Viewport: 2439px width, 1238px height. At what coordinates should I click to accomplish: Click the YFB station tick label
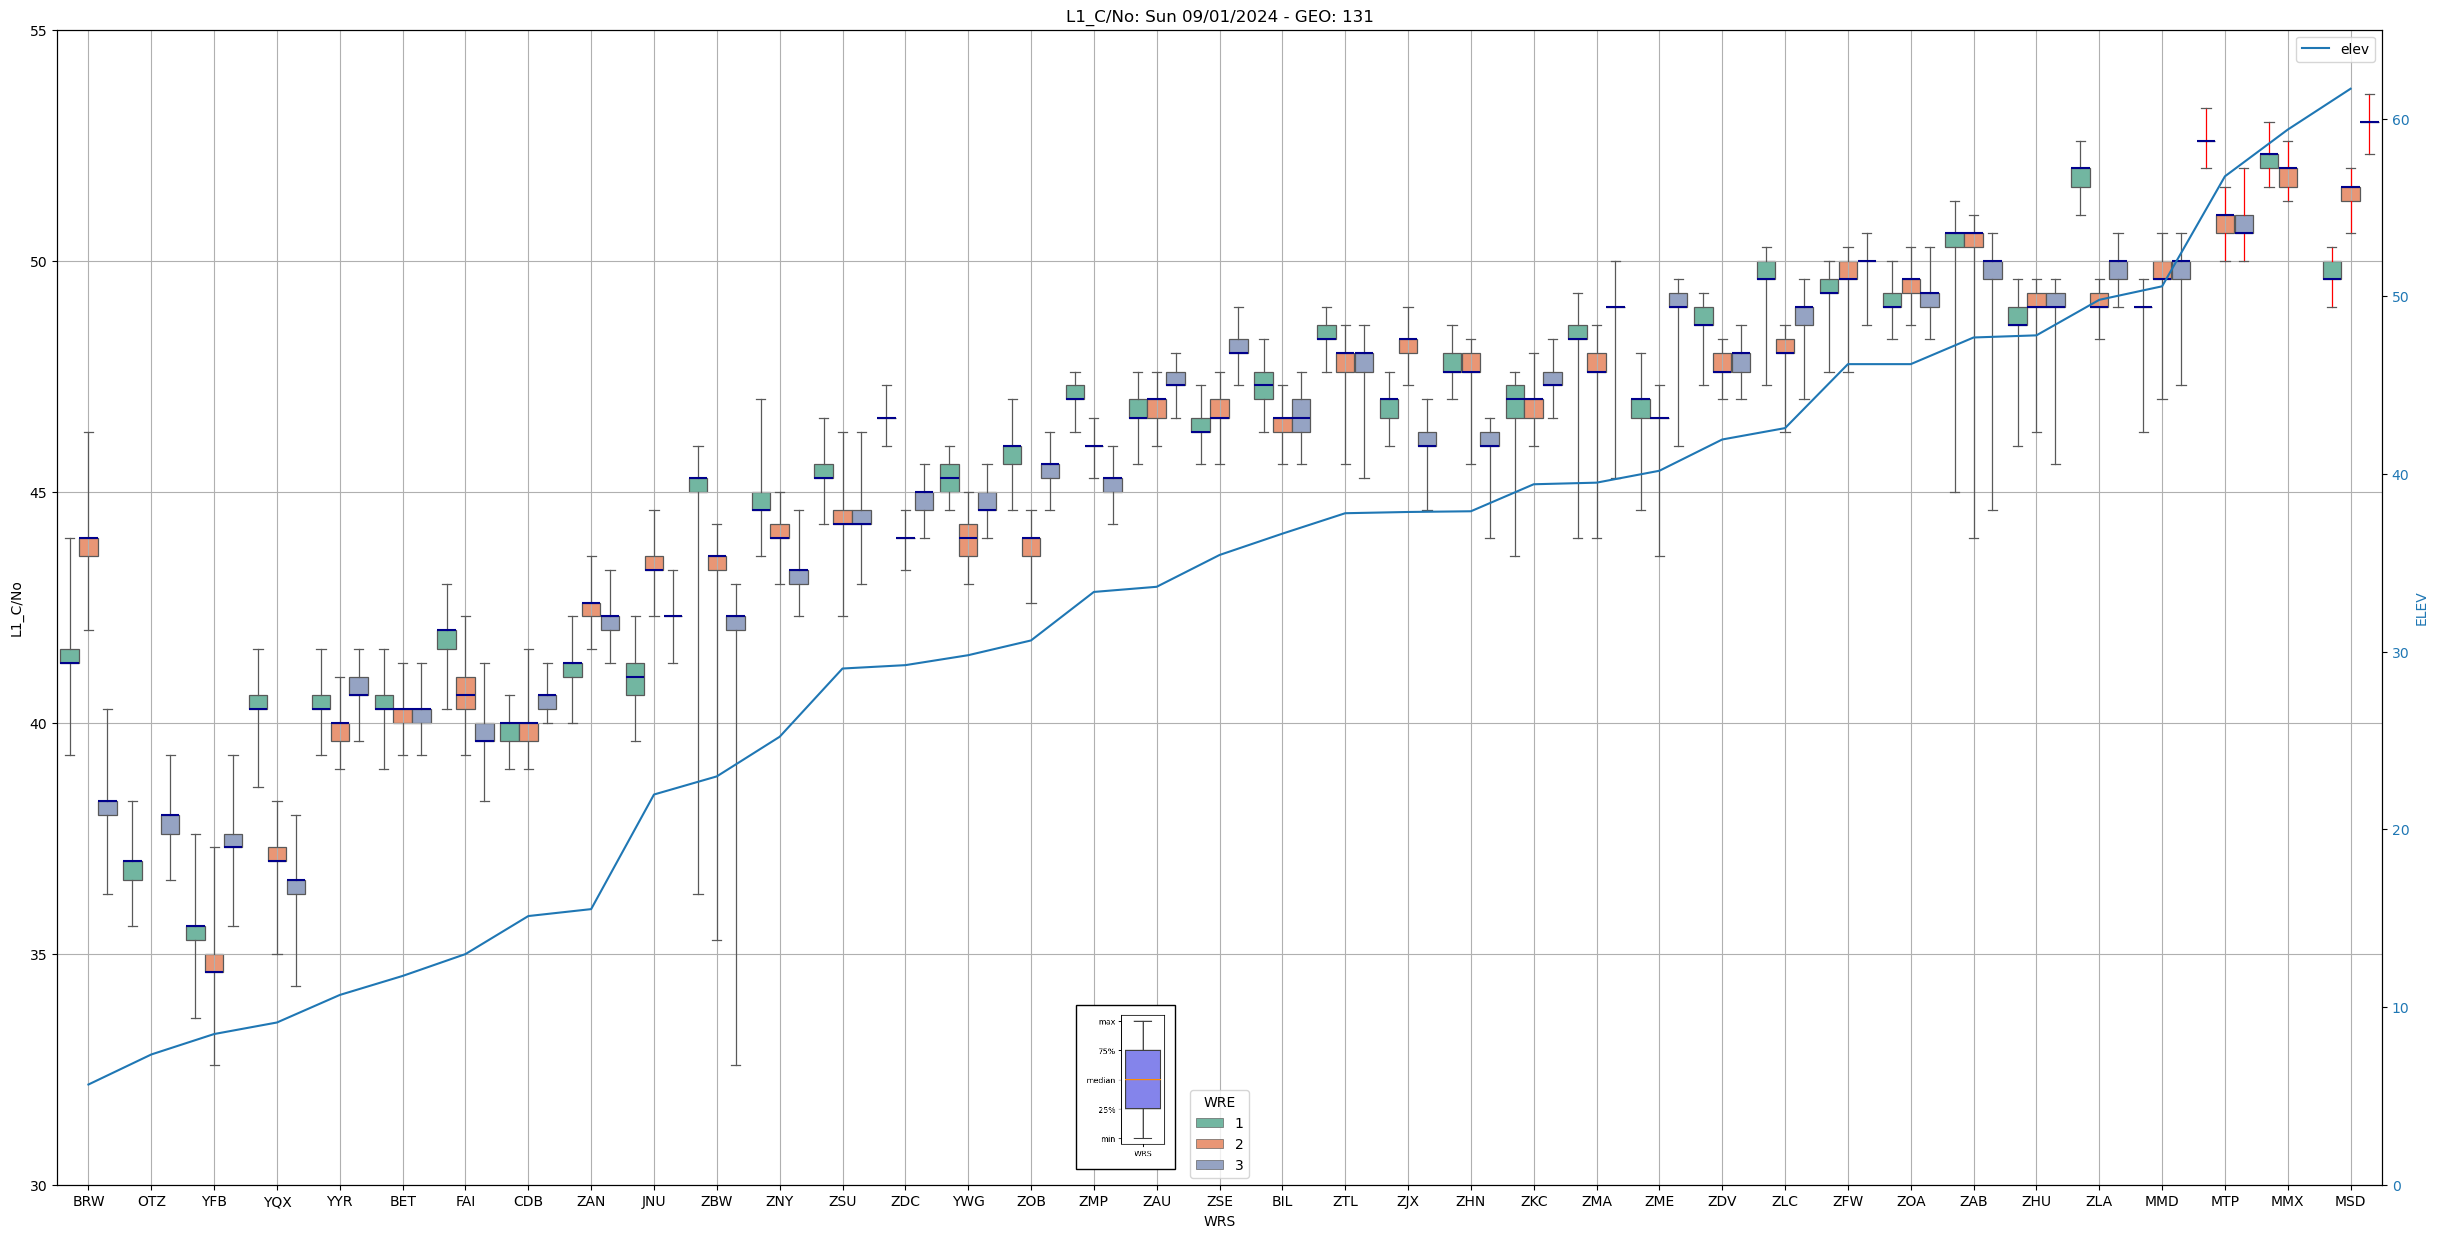tap(214, 1201)
